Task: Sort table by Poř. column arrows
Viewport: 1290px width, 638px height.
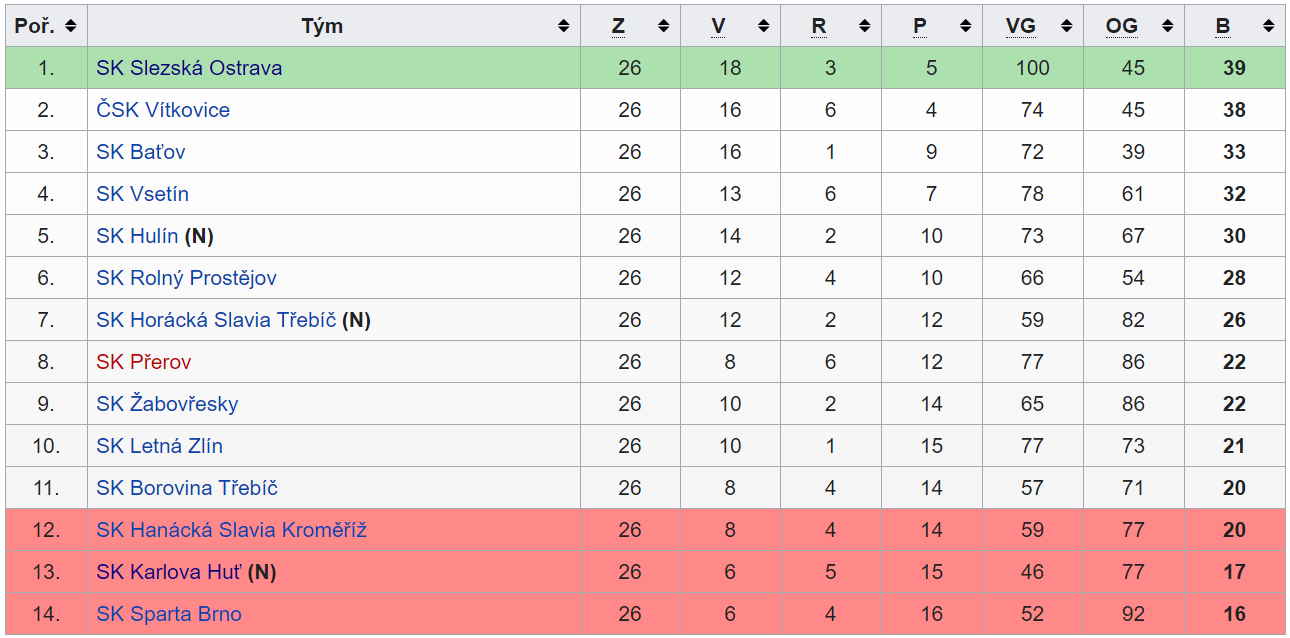Action: pos(71,26)
